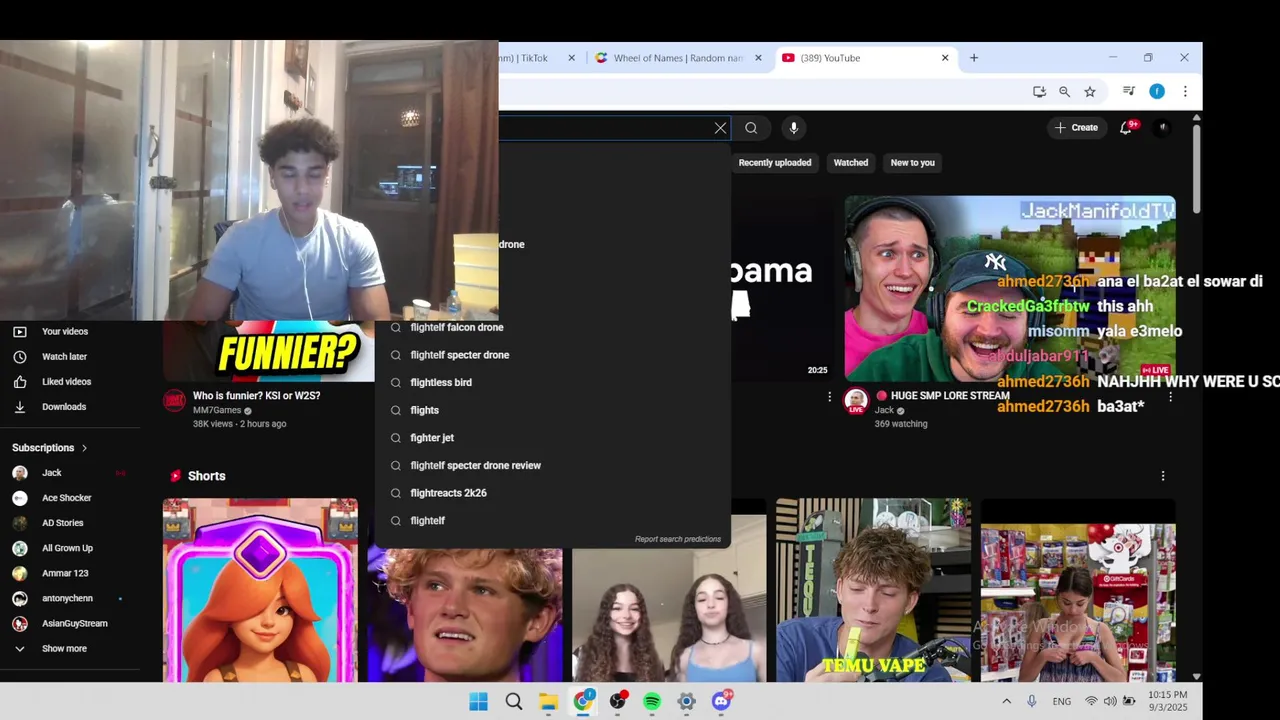Open the Windows Start menu
1280x720 pixels.
tap(479, 701)
